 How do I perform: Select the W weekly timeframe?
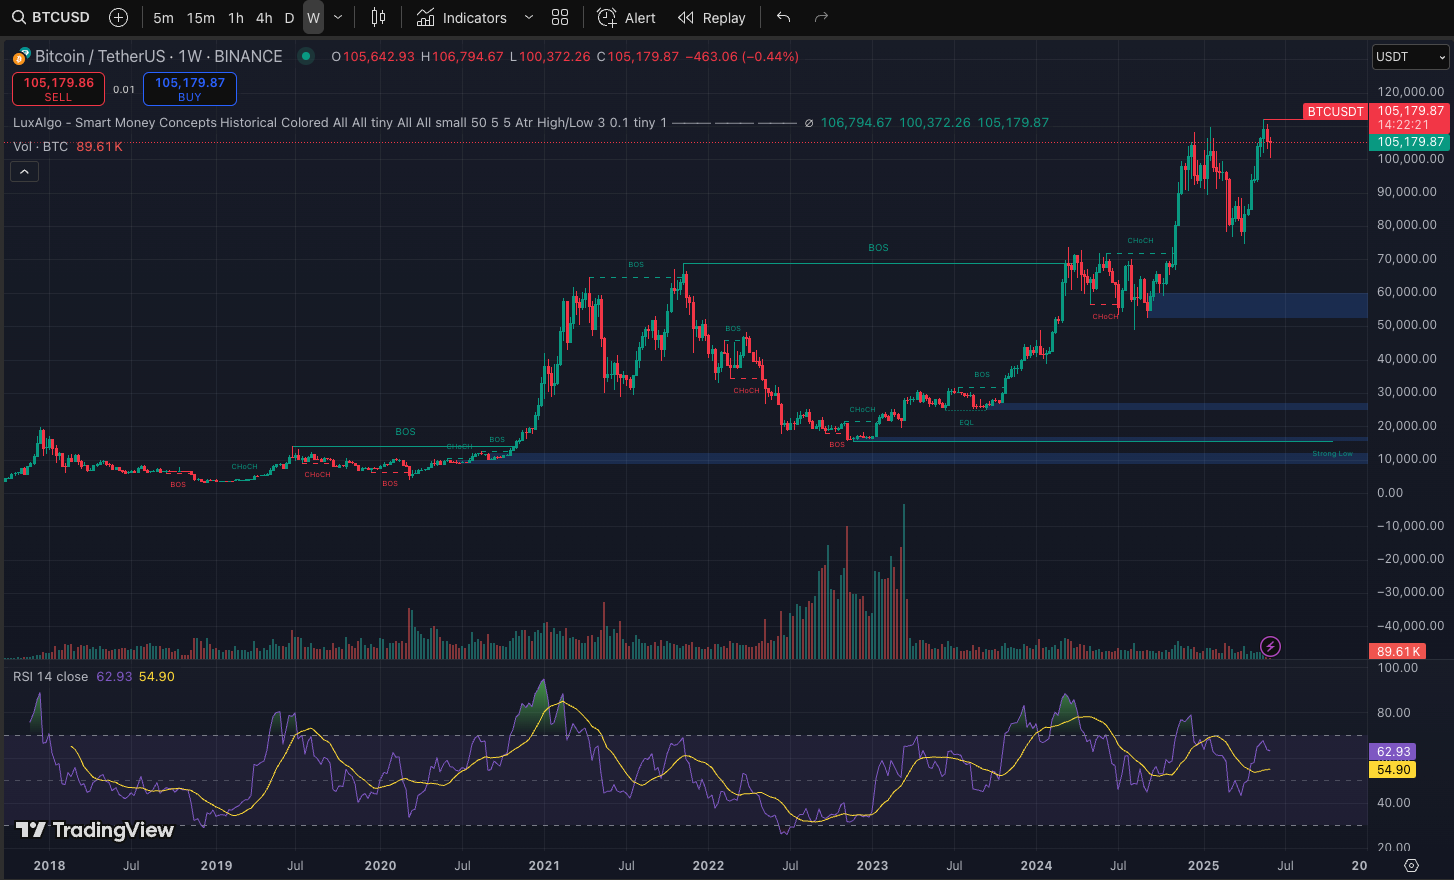click(x=313, y=18)
